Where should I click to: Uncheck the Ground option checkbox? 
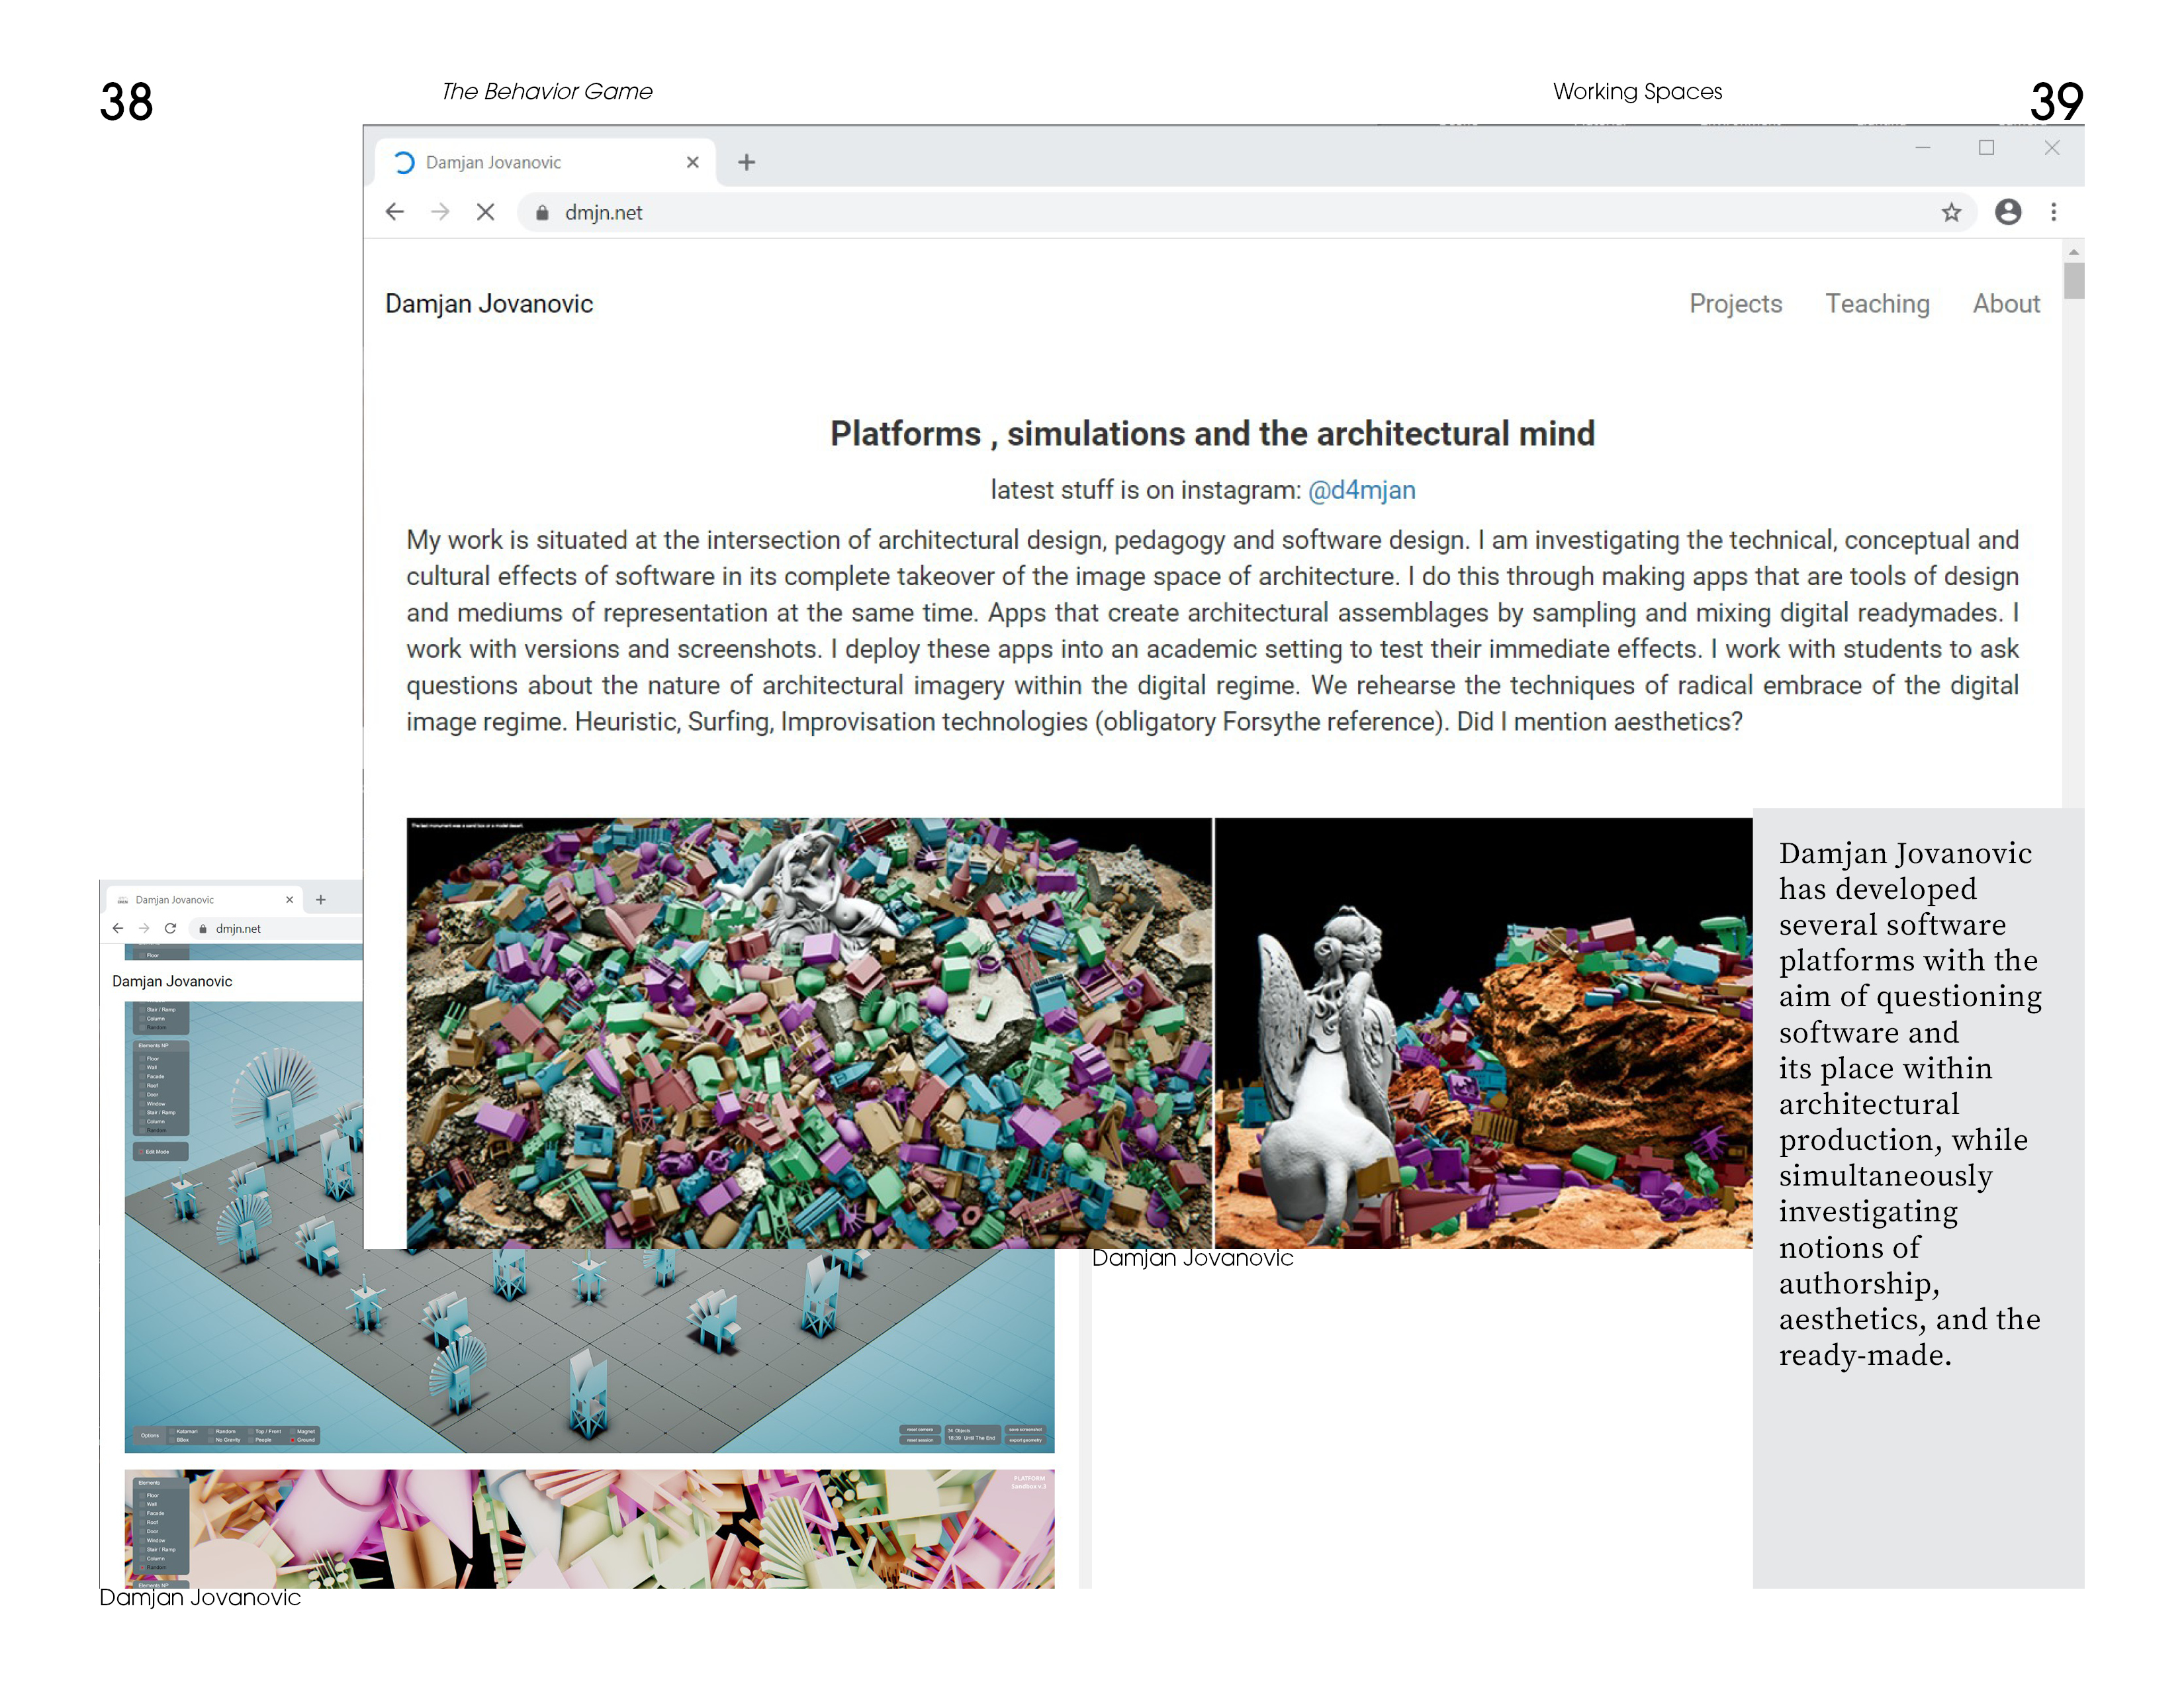(293, 1440)
